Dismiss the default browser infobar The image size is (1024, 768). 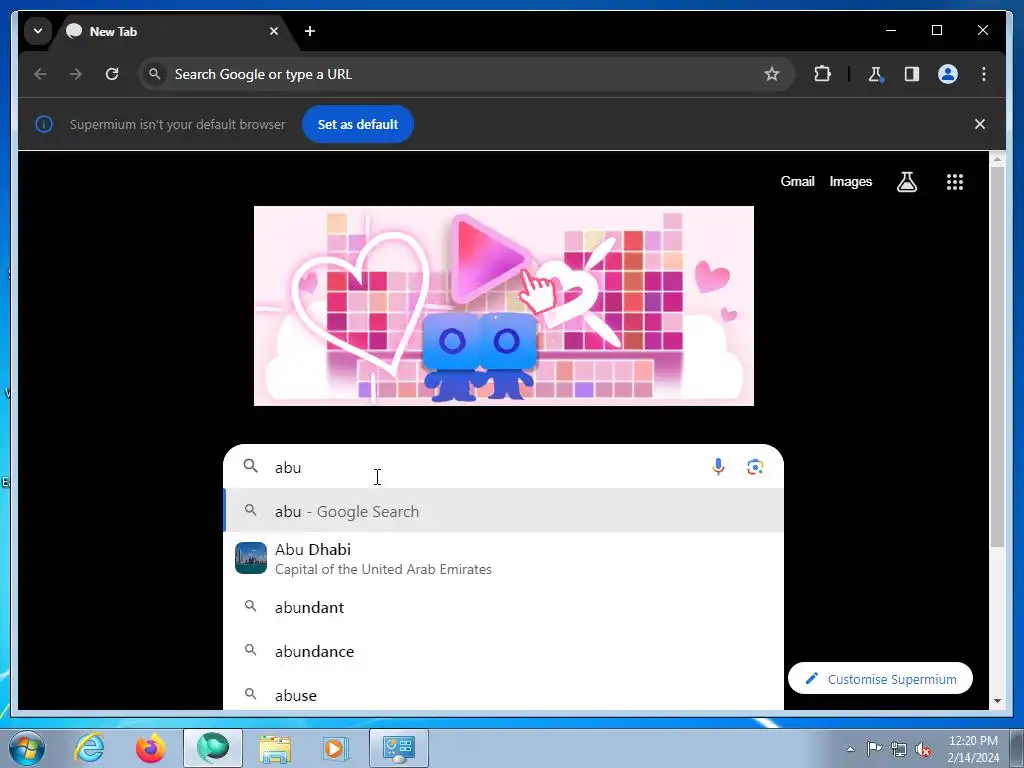point(980,124)
